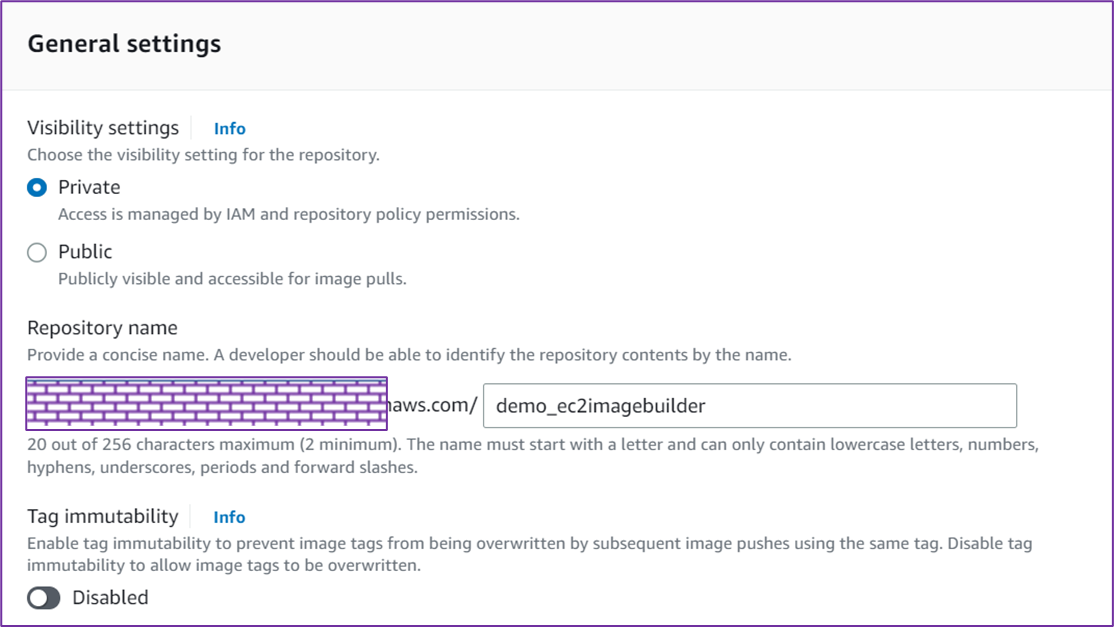Open Info link beside Tag immutability
Image resolution: width=1114 pixels, height=627 pixels.
[x=229, y=517]
